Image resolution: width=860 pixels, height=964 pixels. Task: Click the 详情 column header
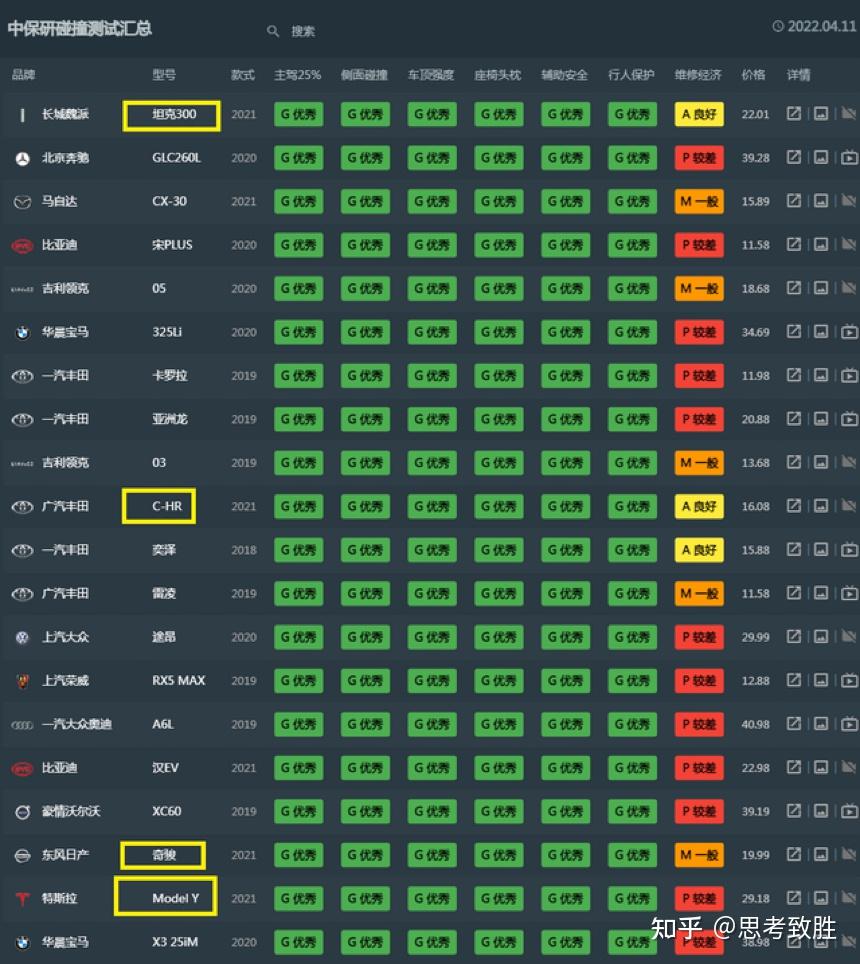pyautogui.click(x=799, y=75)
